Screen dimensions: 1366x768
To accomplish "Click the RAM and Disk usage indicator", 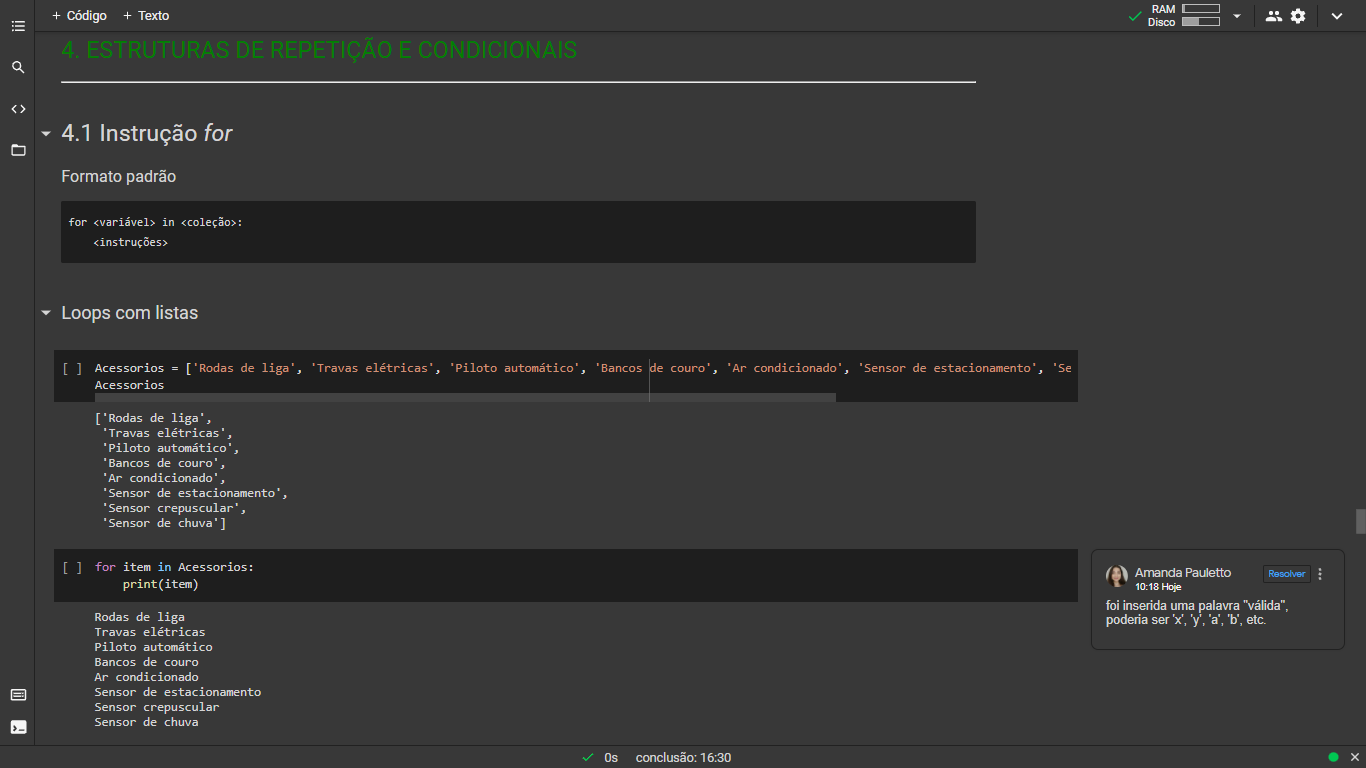I will click(x=1184, y=15).
